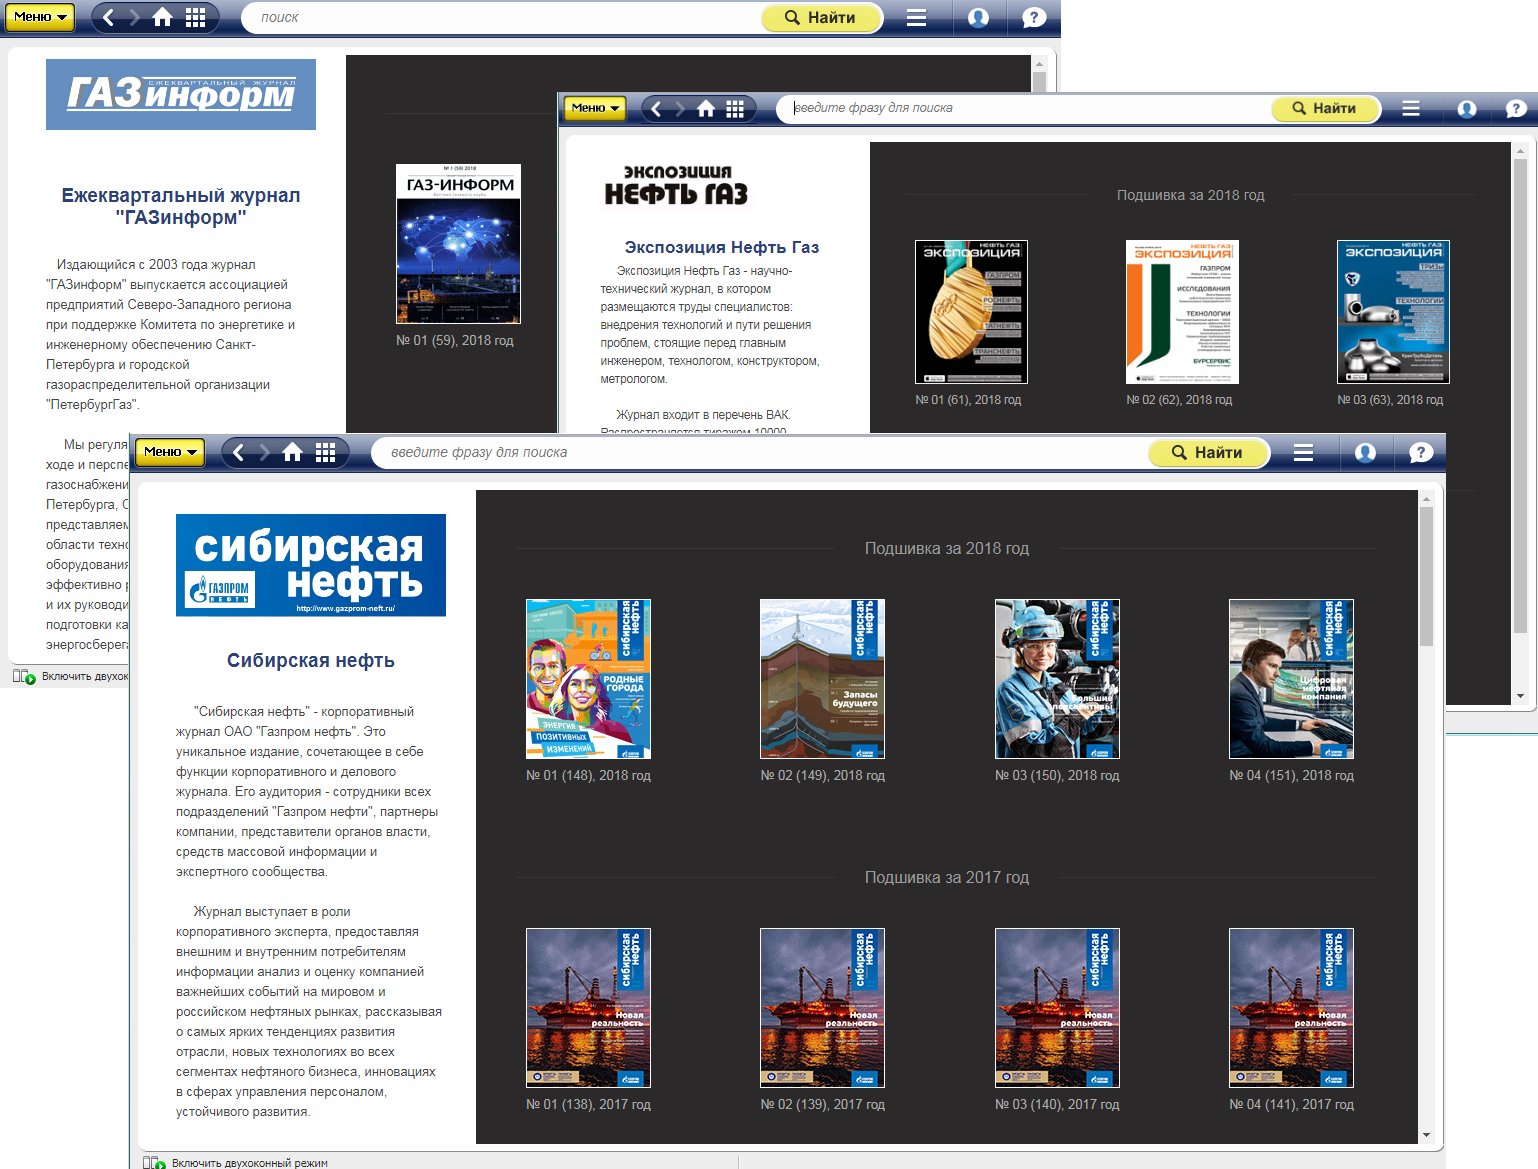1538x1169 pixels.
Task: Open Сибирская нефть issue № 04 (141) cover
Action: click(1291, 1008)
